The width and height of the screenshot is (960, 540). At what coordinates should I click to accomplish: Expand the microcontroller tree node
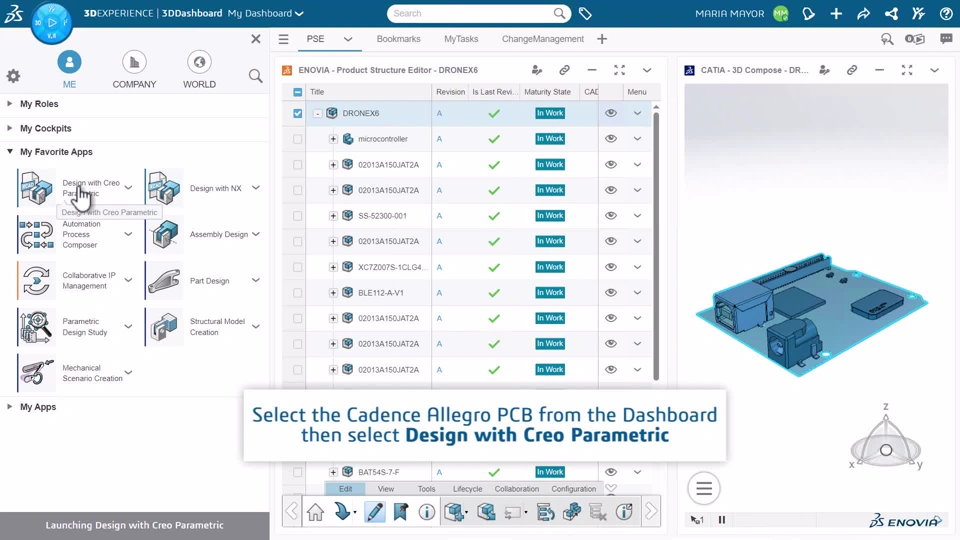click(333, 139)
